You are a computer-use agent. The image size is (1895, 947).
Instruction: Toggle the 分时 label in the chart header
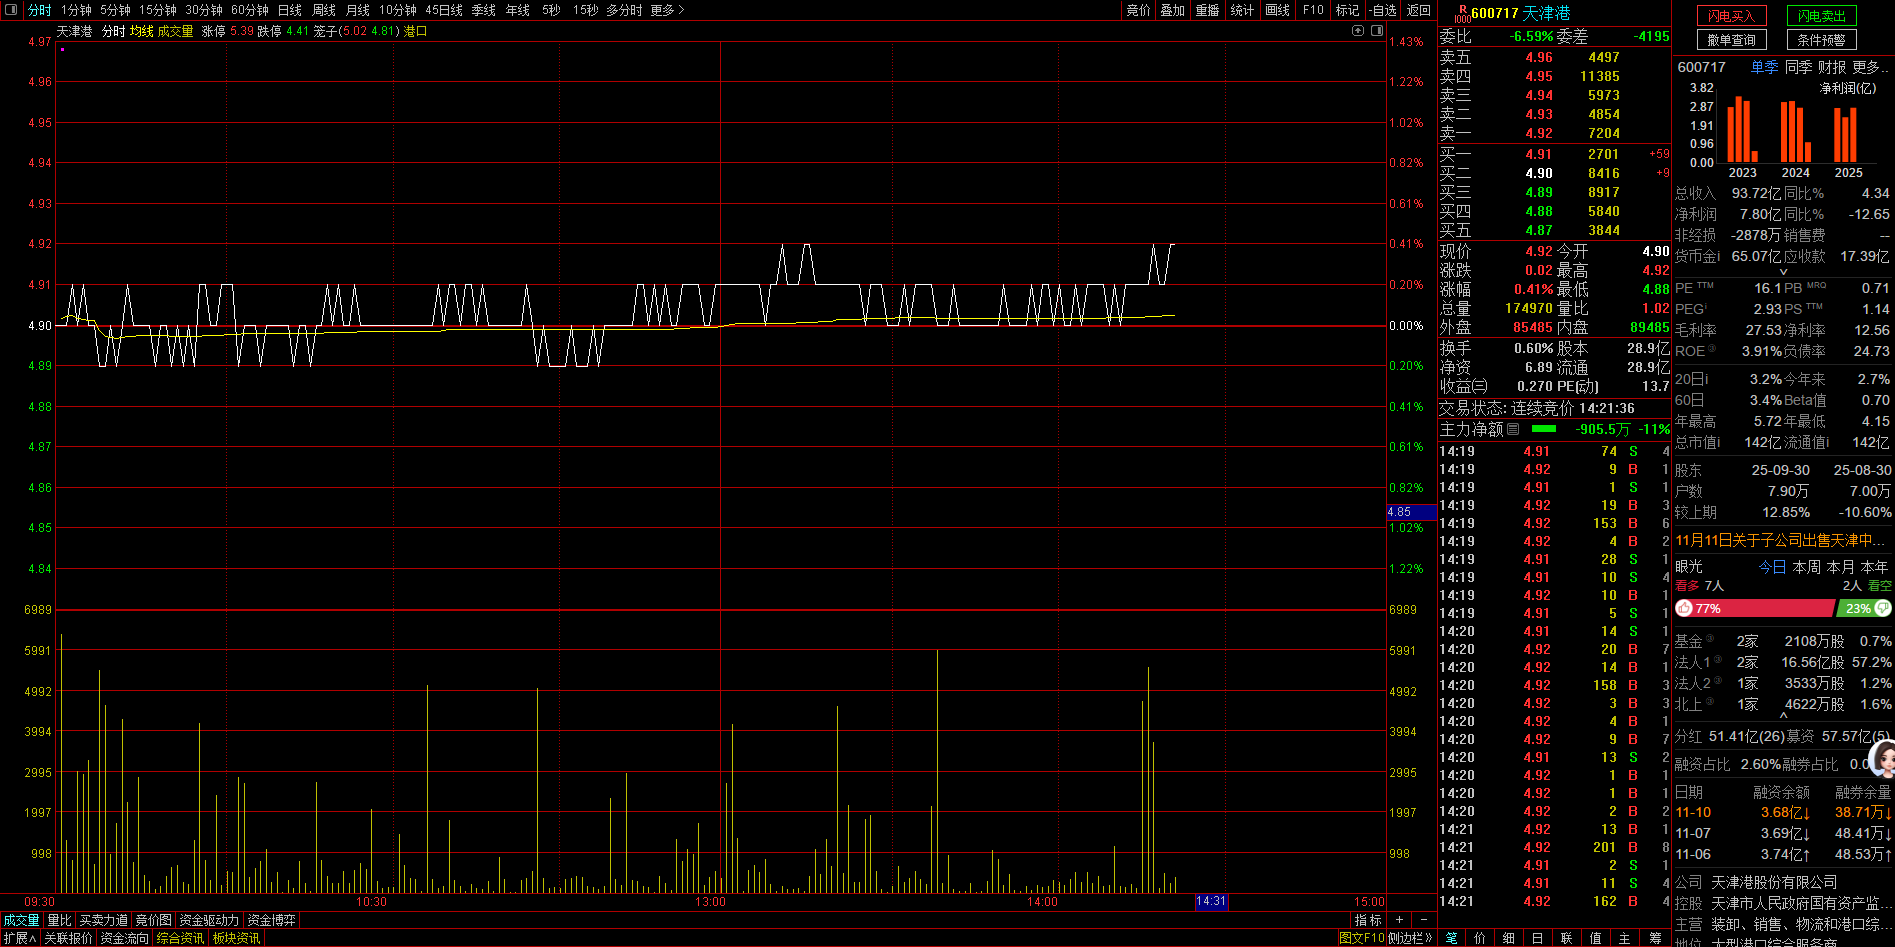click(x=113, y=31)
